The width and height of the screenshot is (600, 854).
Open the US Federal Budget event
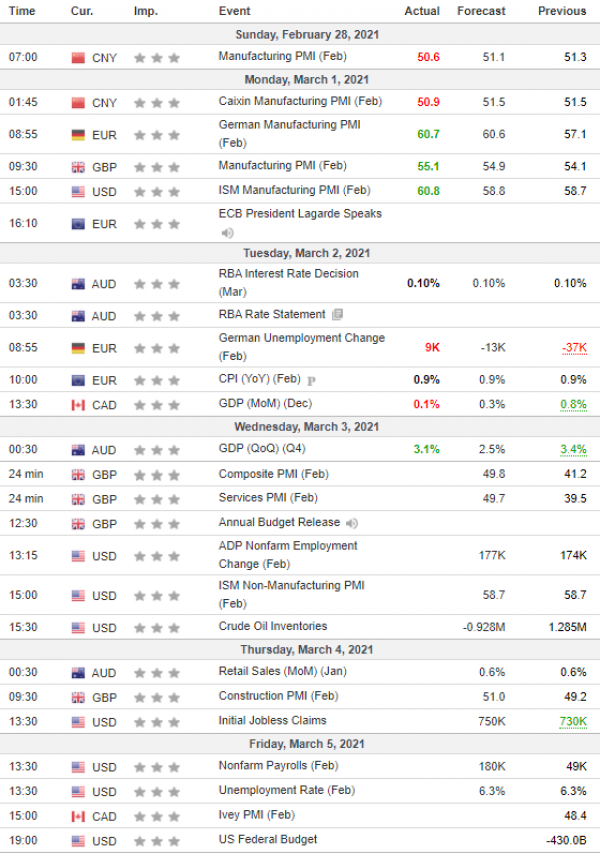(x=268, y=839)
